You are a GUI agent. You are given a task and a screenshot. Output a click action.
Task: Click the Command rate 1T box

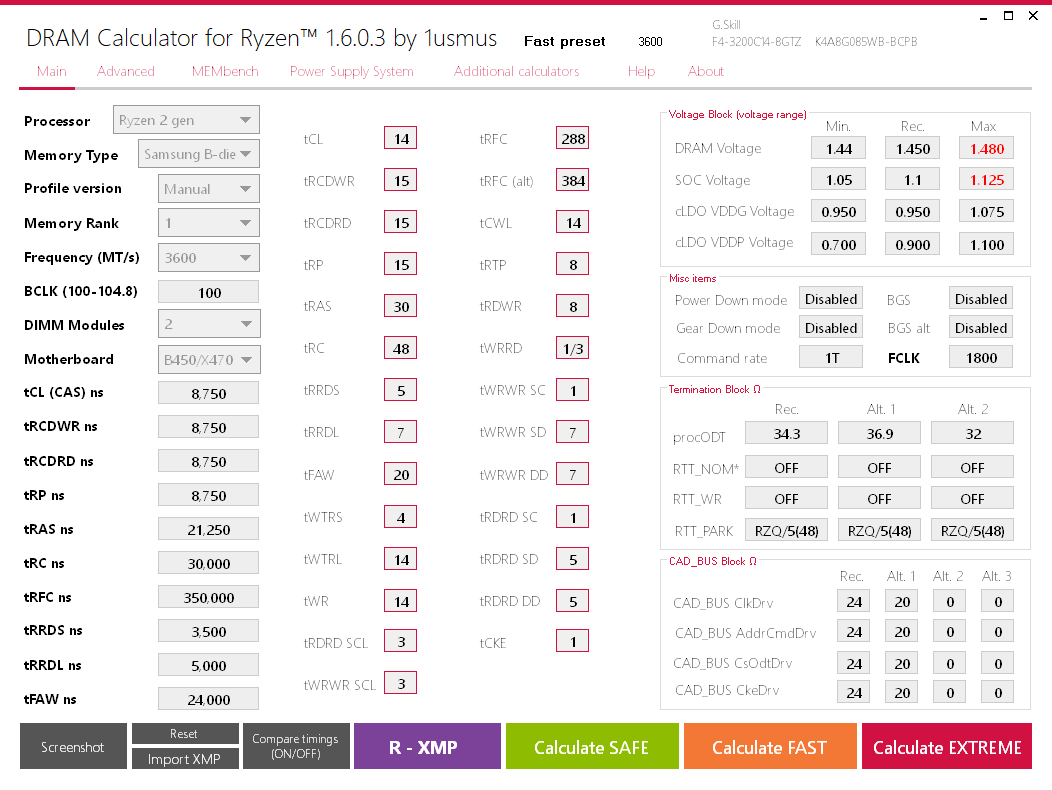click(x=831, y=357)
